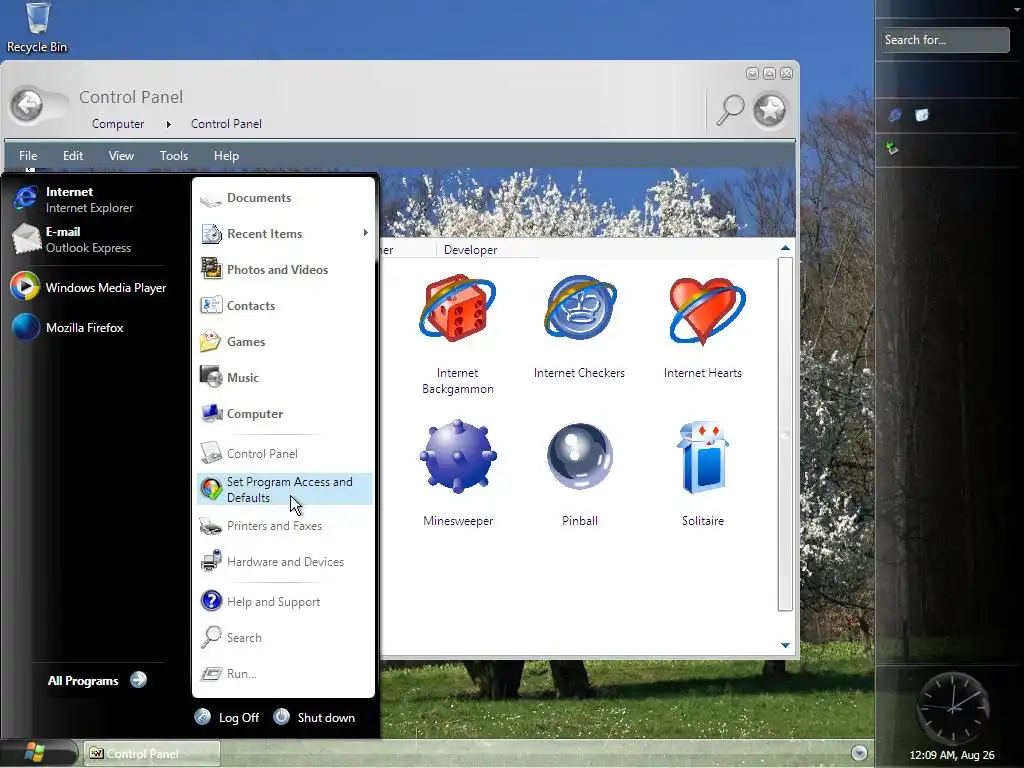Click Control Panel breadcrumb segment
This screenshot has height=768, width=1024.
226,123
